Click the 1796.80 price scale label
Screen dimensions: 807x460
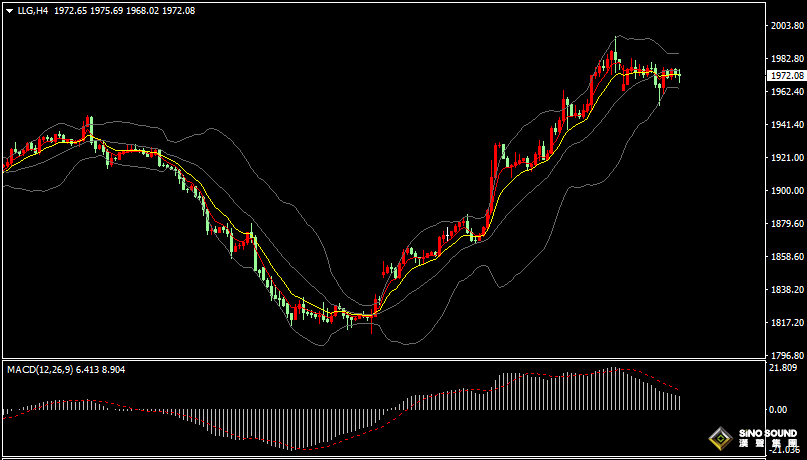tap(786, 355)
